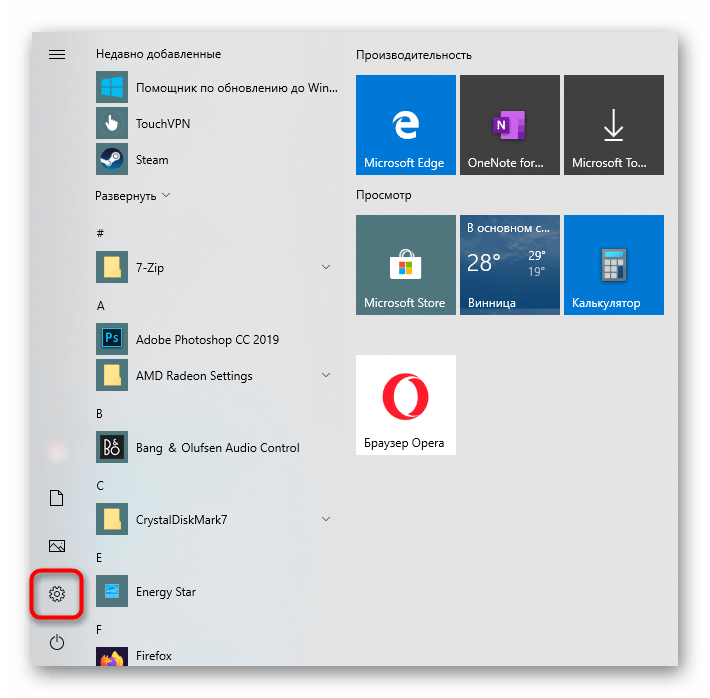Expand the list with Развернуть

[x=132, y=196]
